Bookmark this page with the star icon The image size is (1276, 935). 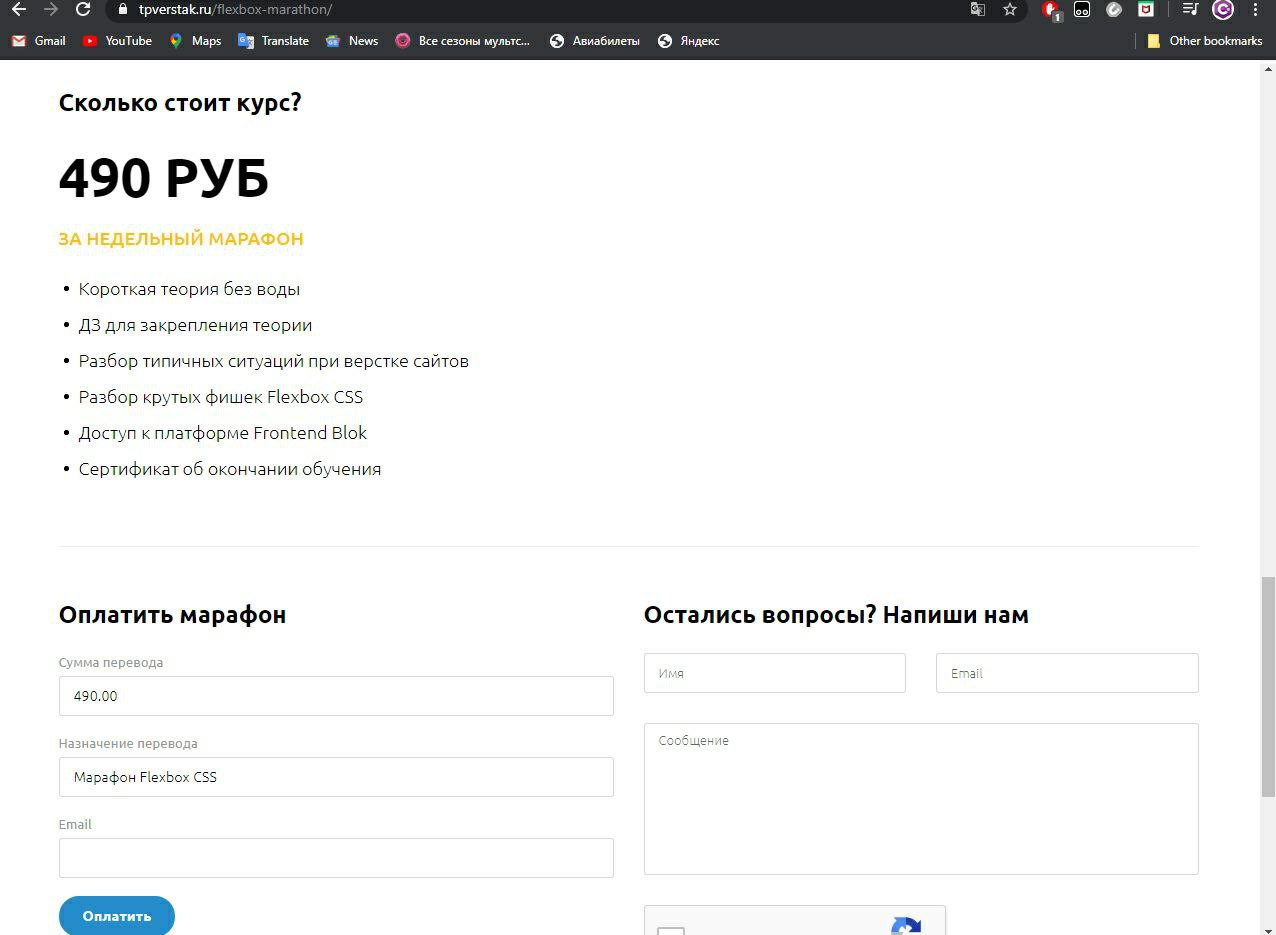pyautogui.click(x=1010, y=10)
